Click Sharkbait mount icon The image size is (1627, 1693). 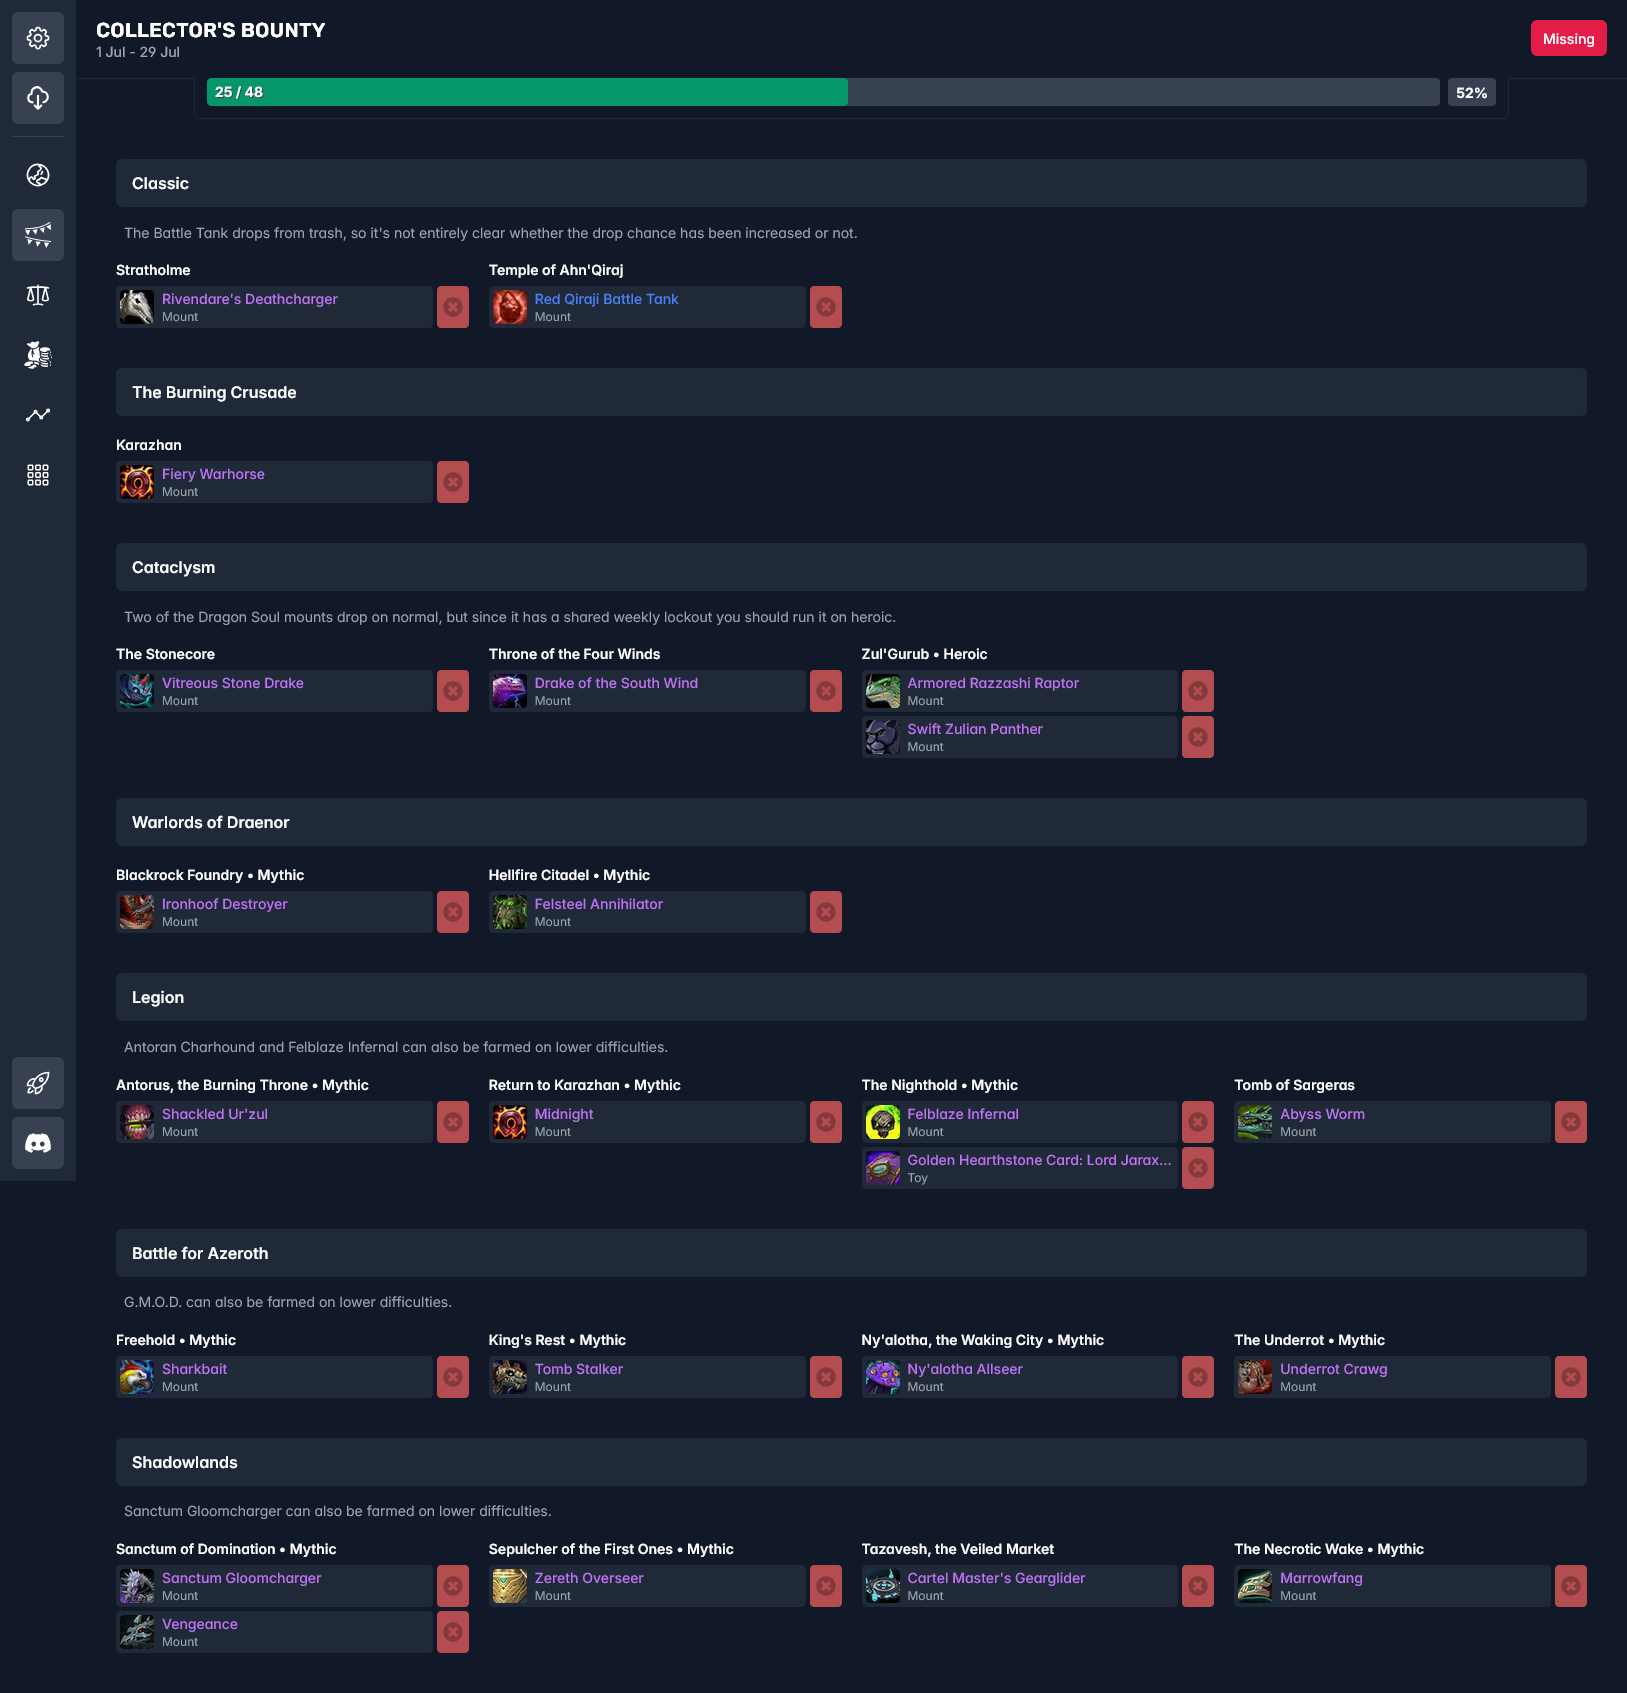[137, 1377]
